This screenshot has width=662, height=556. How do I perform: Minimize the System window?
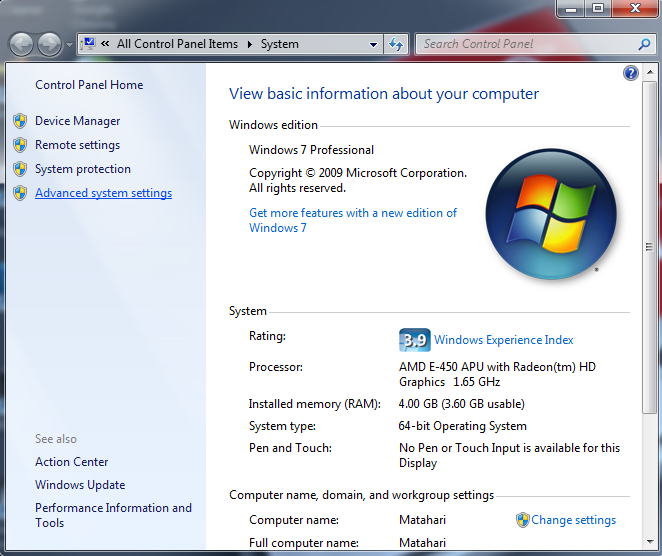[x=571, y=8]
